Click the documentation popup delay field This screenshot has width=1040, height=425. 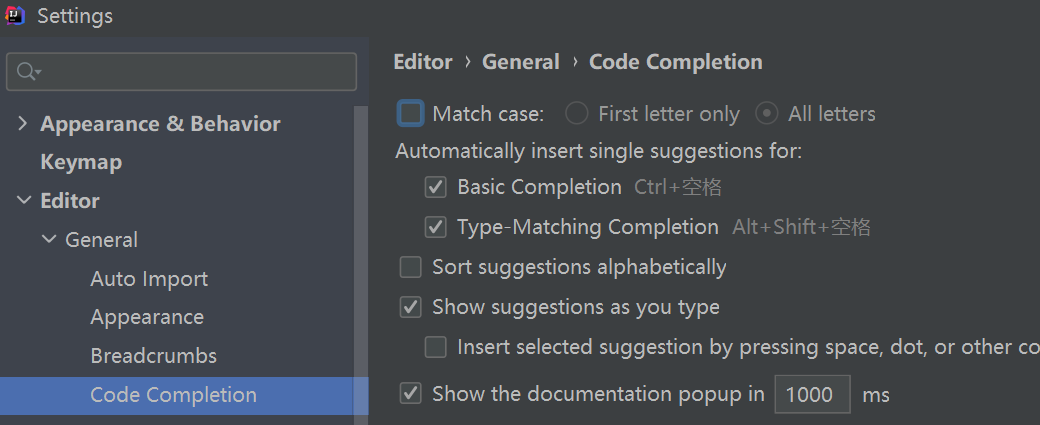coord(811,394)
